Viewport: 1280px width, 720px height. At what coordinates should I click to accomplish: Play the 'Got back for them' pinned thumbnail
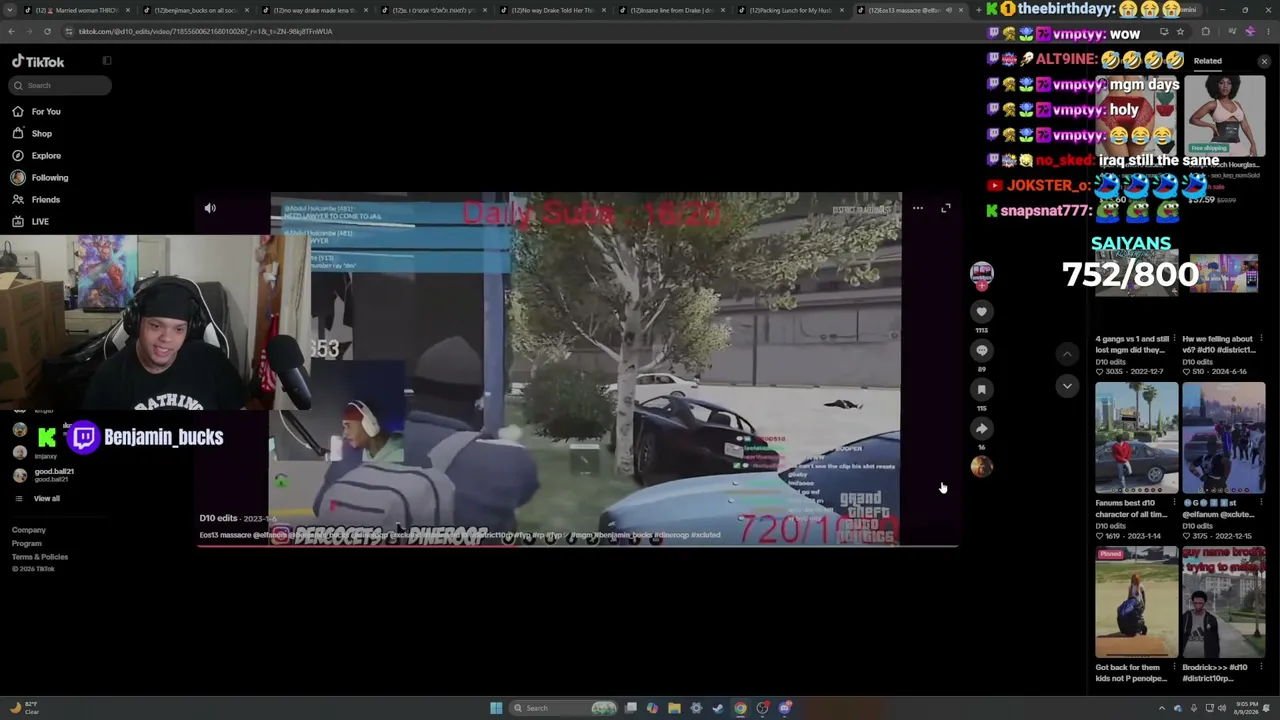[1136, 602]
